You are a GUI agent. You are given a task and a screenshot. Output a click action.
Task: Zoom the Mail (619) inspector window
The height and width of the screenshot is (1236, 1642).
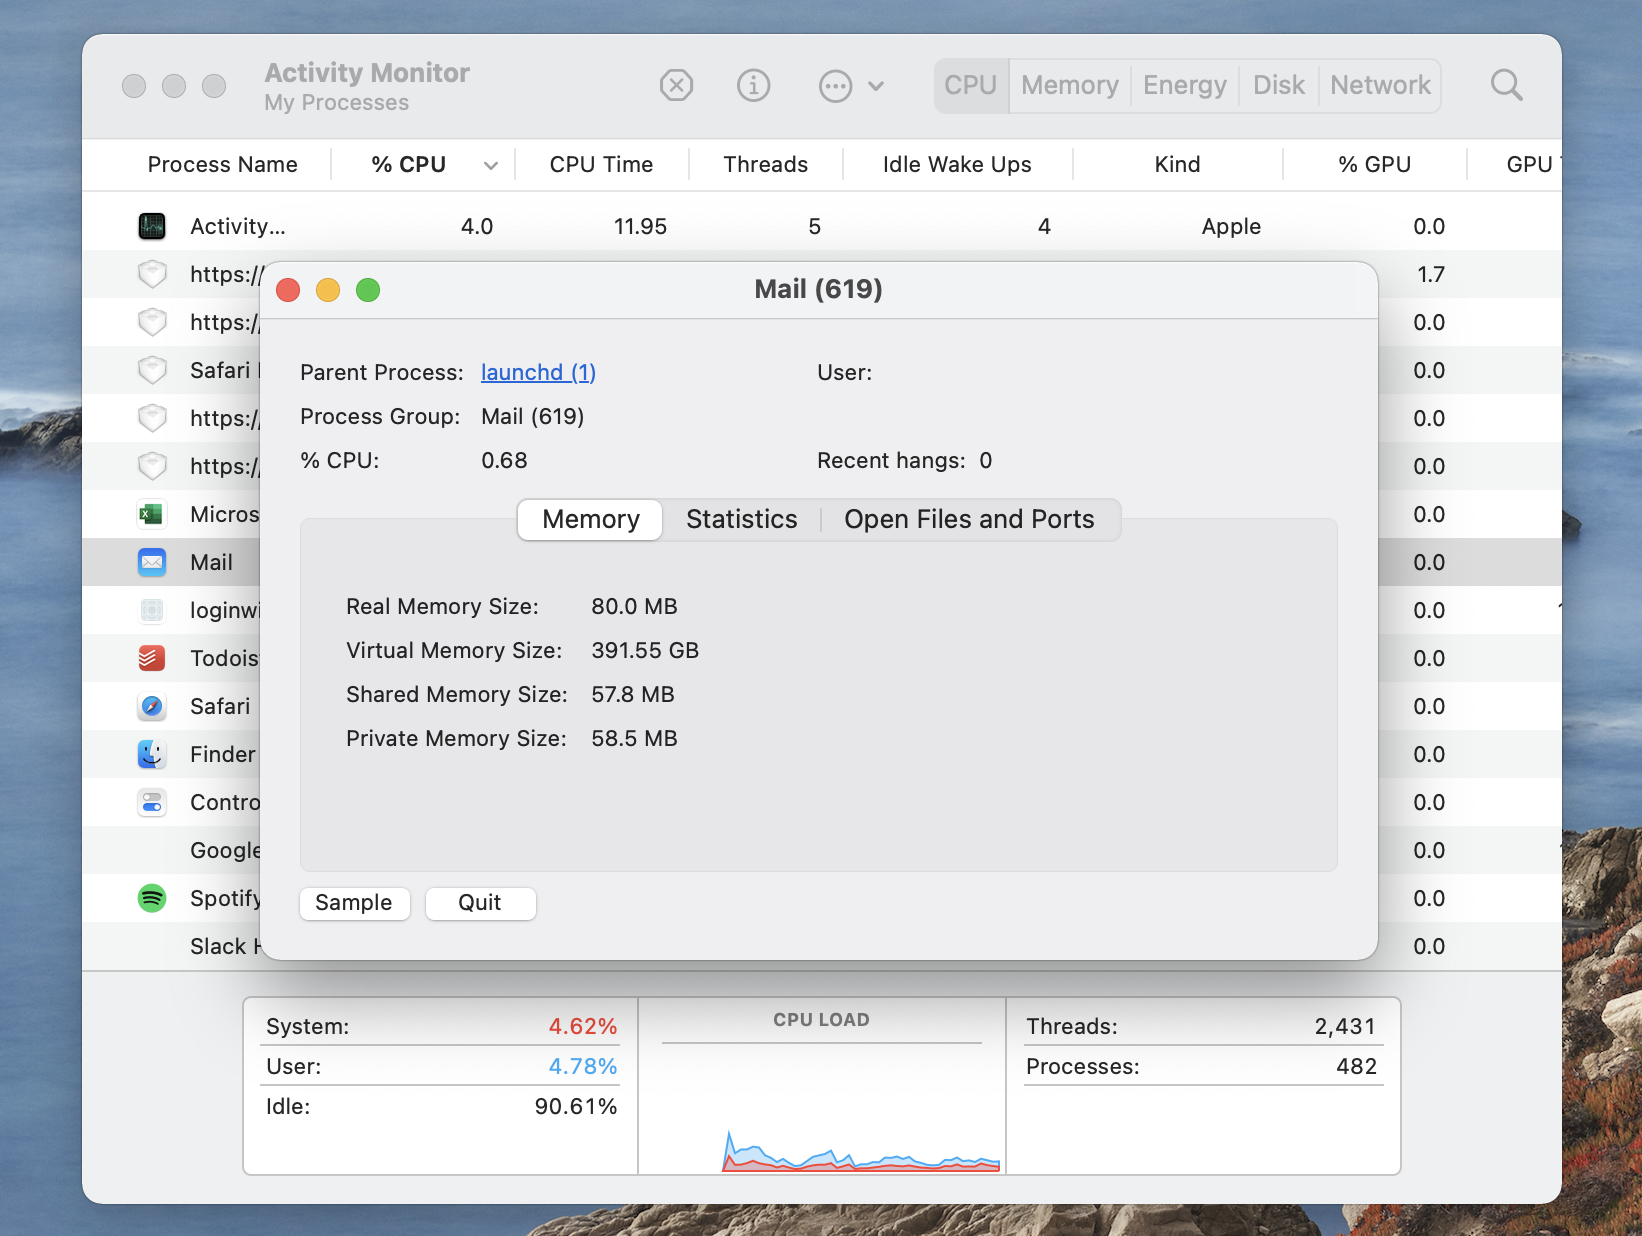(368, 290)
